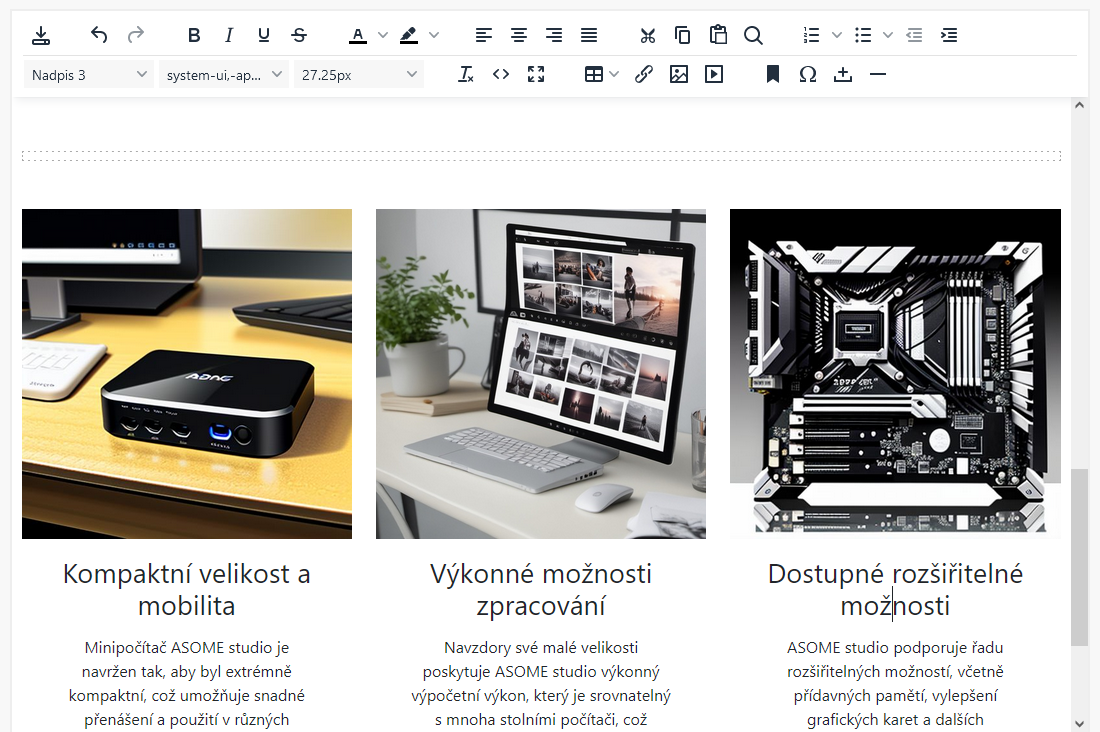The height and width of the screenshot is (732, 1100).
Task: Insert a hyperlink using the link icon
Action: 644,75
